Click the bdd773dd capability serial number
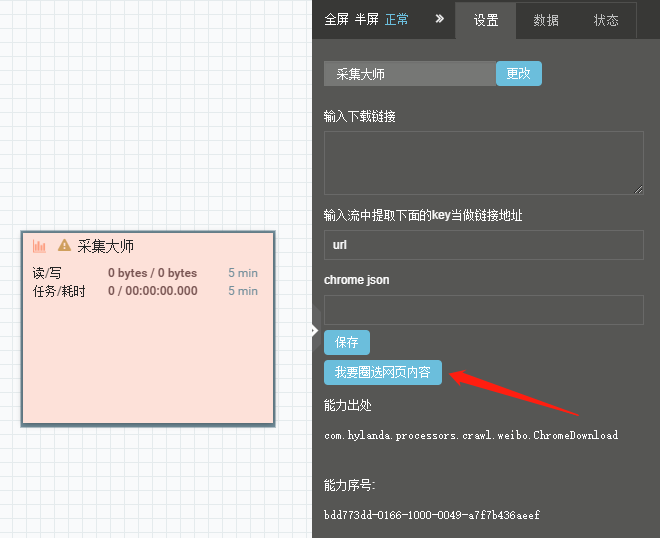 (432, 515)
